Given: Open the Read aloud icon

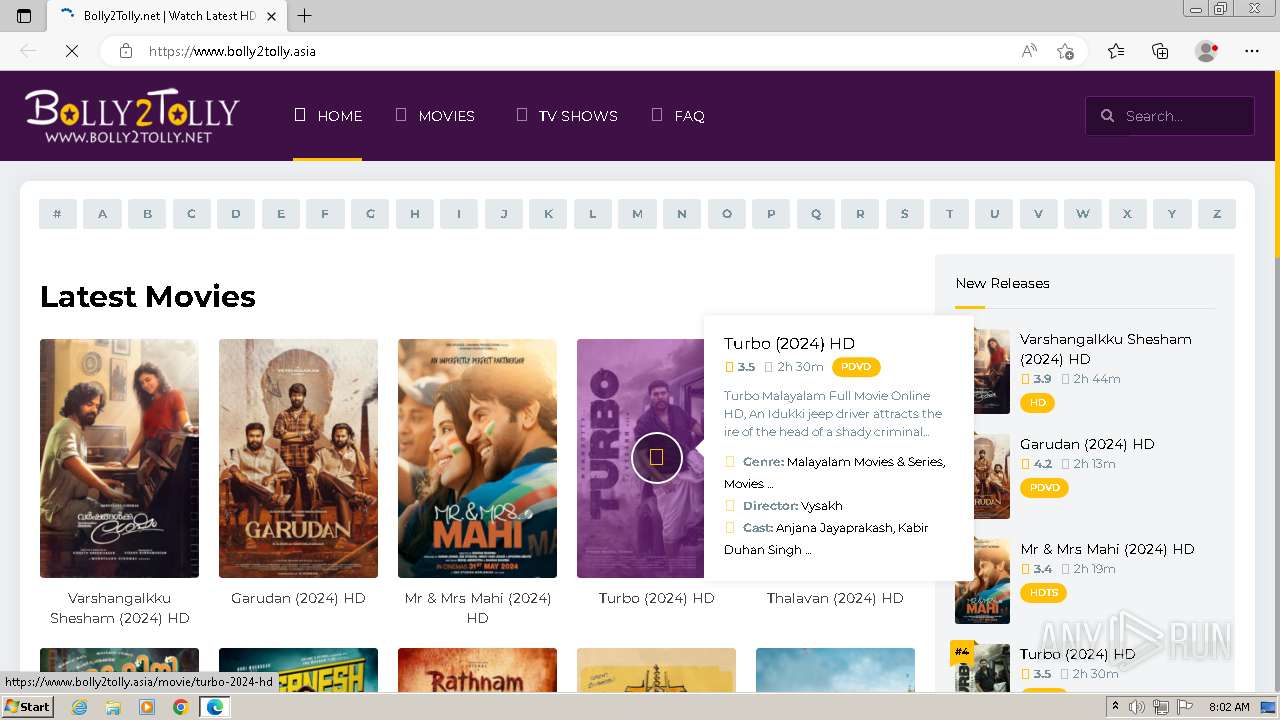Looking at the screenshot, I should (x=1029, y=51).
